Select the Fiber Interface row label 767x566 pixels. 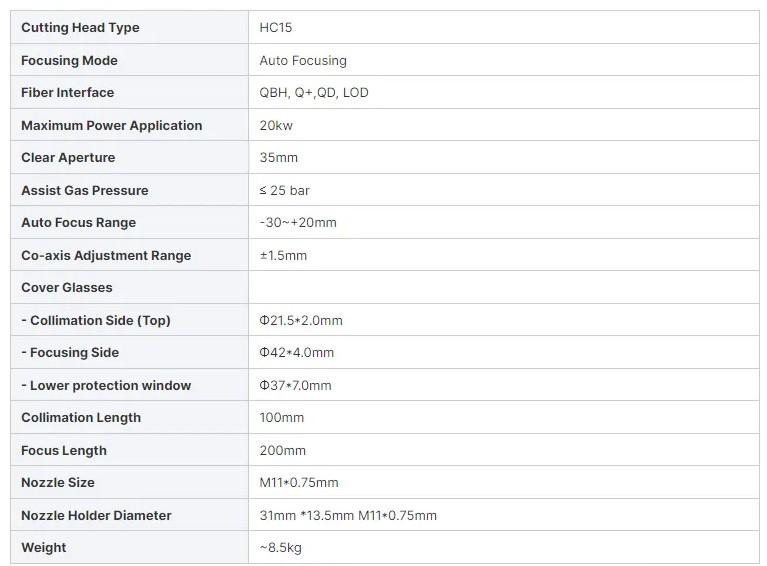(68, 92)
